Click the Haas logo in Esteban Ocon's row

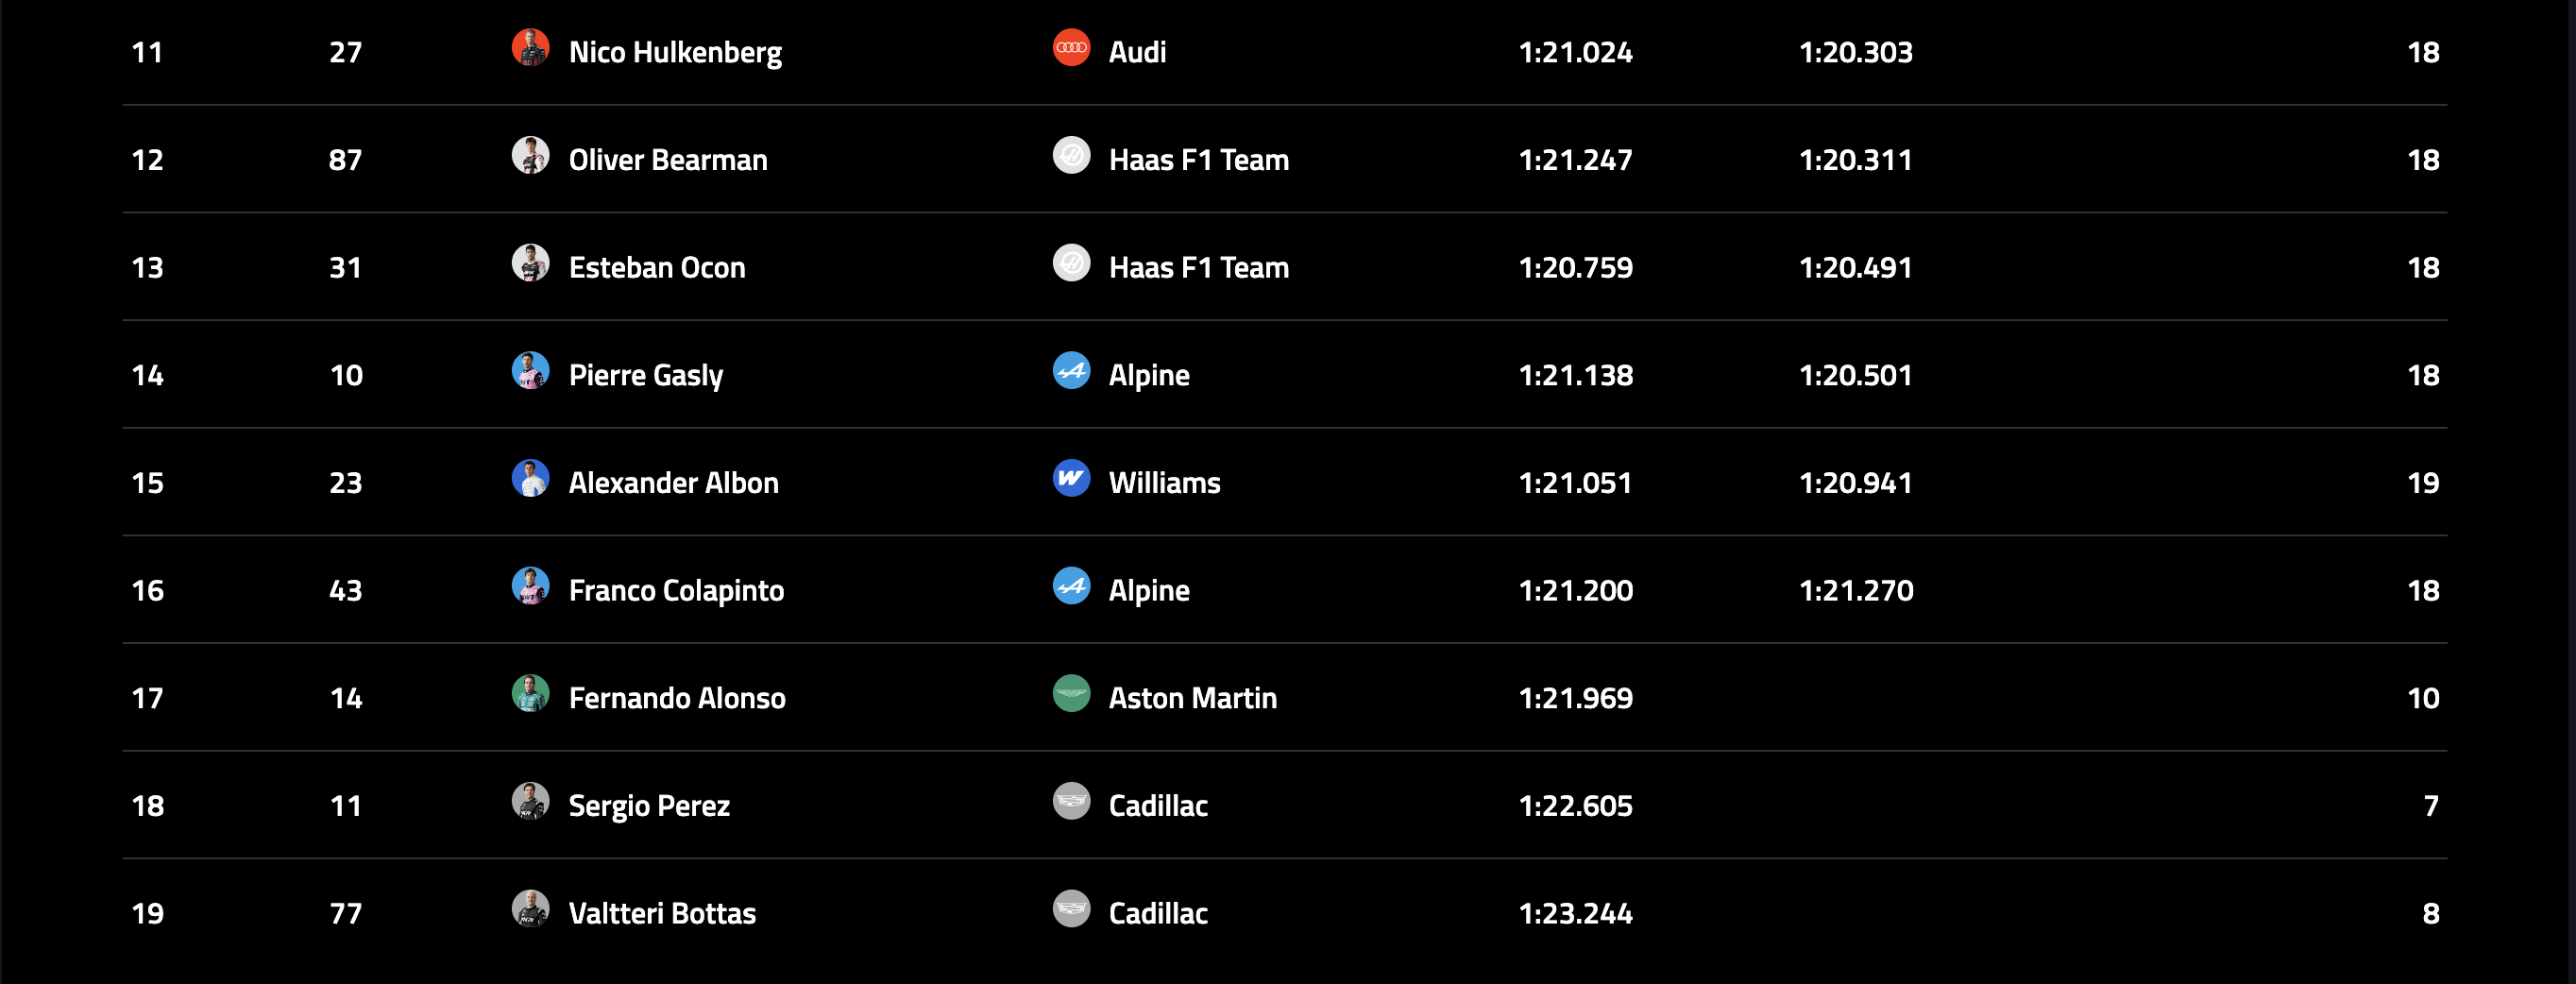pos(1071,263)
